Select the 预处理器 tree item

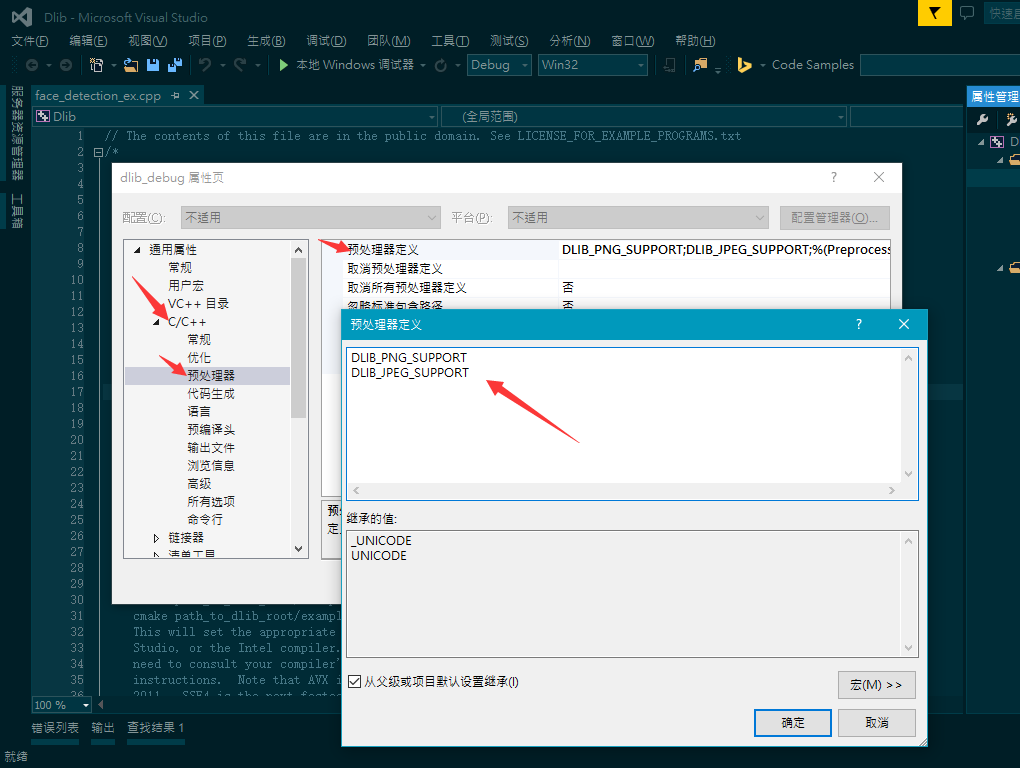pos(211,376)
